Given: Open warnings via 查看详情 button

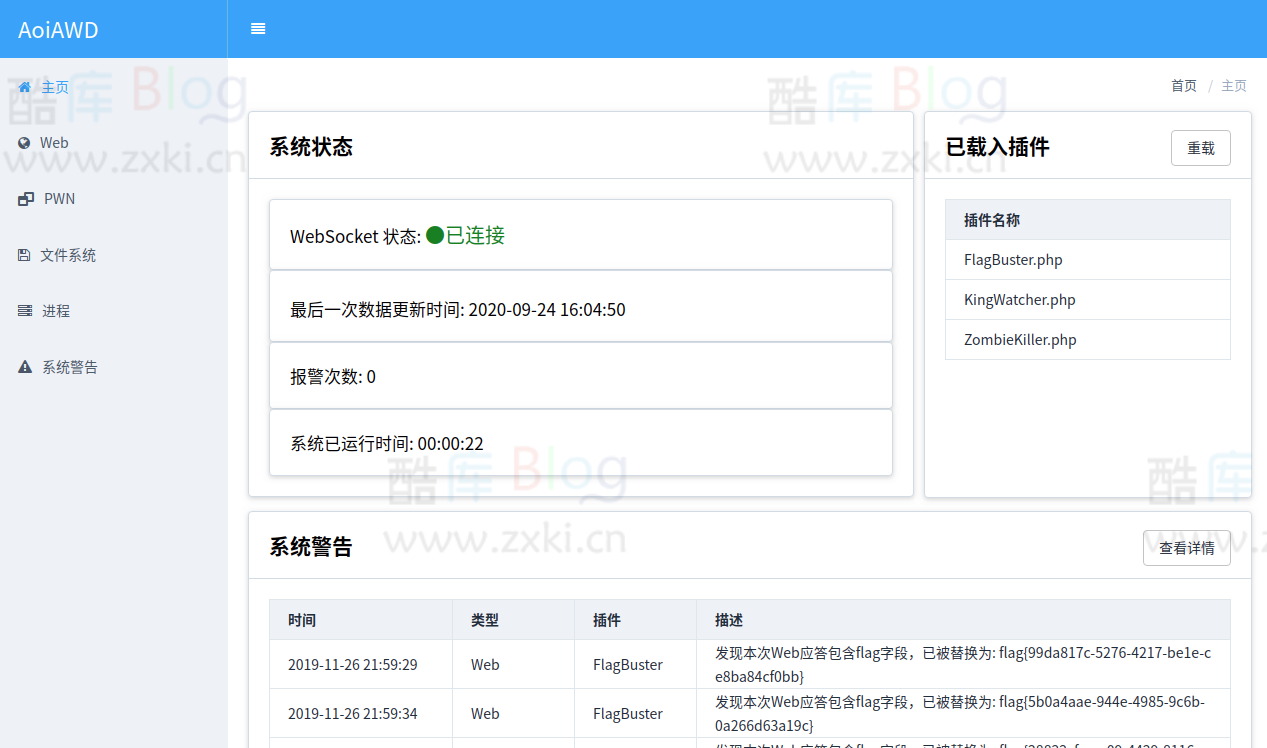Looking at the screenshot, I should pos(1186,547).
